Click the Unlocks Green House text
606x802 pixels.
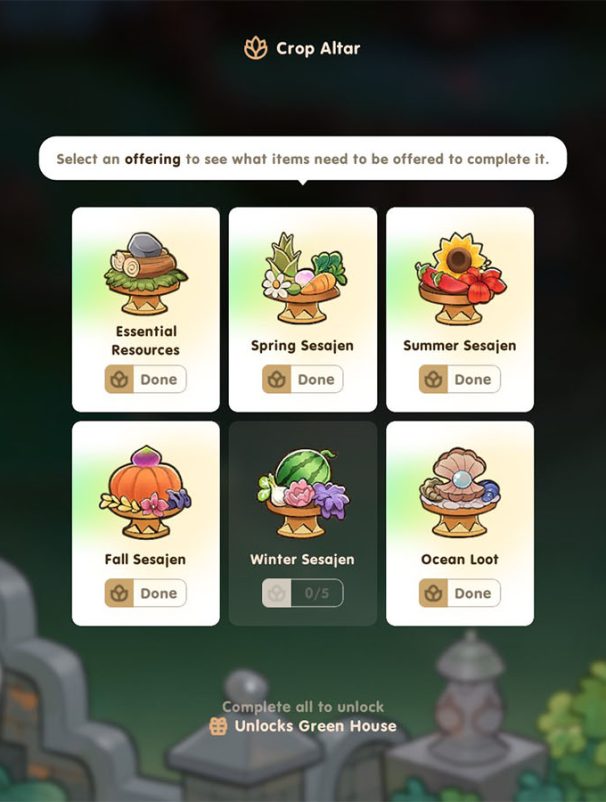click(x=316, y=726)
